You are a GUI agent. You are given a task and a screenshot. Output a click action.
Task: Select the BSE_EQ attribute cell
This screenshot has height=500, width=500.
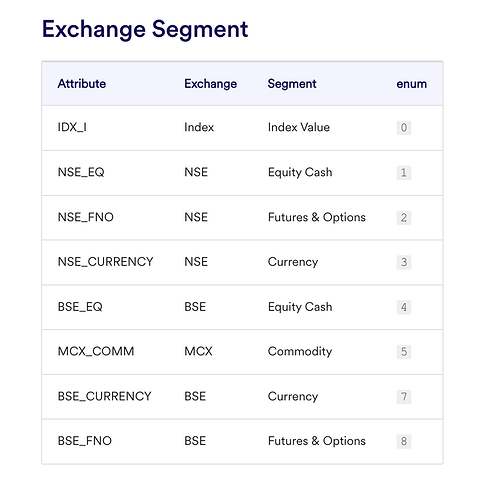pos(80,307)
